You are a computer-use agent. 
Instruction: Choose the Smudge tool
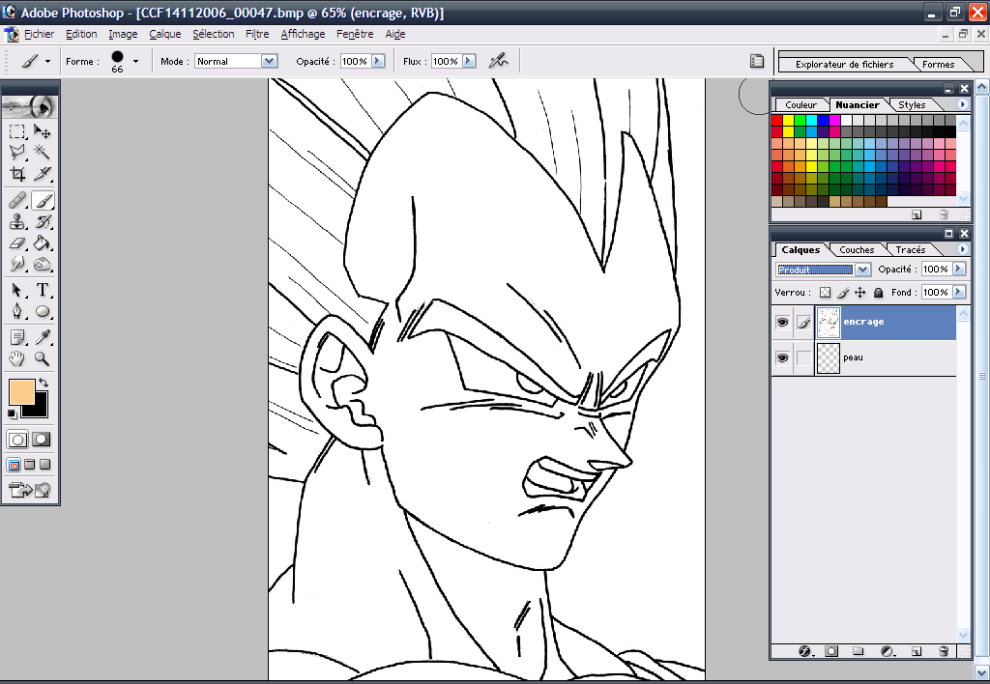[17, 264]
